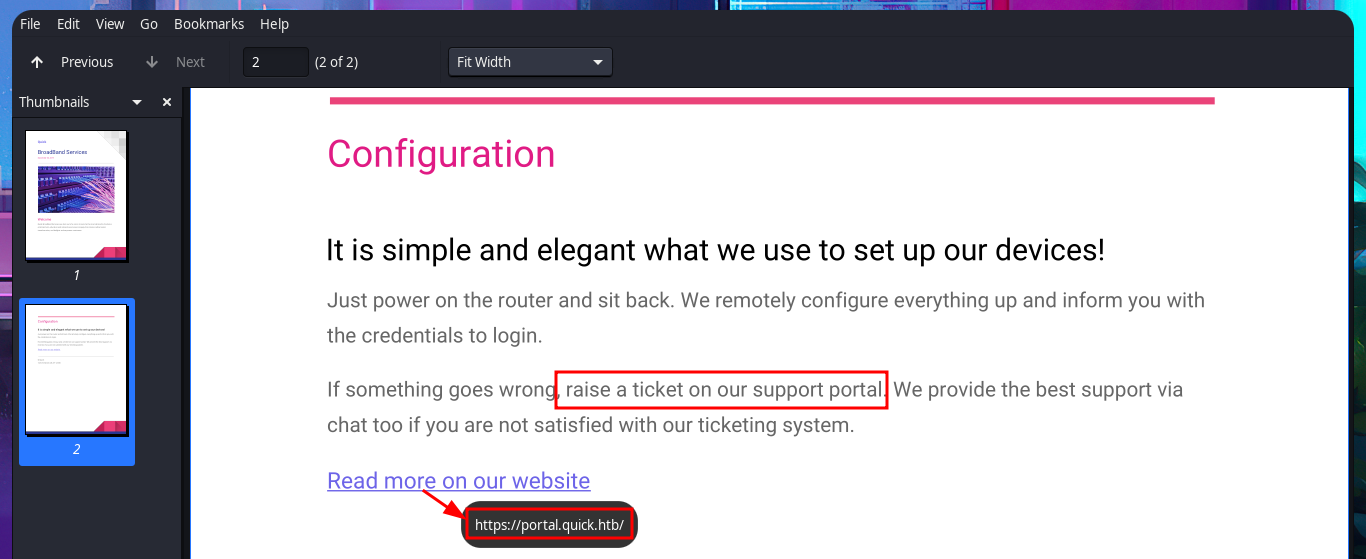Open the View menu
1366x559 pixels.
110,24
